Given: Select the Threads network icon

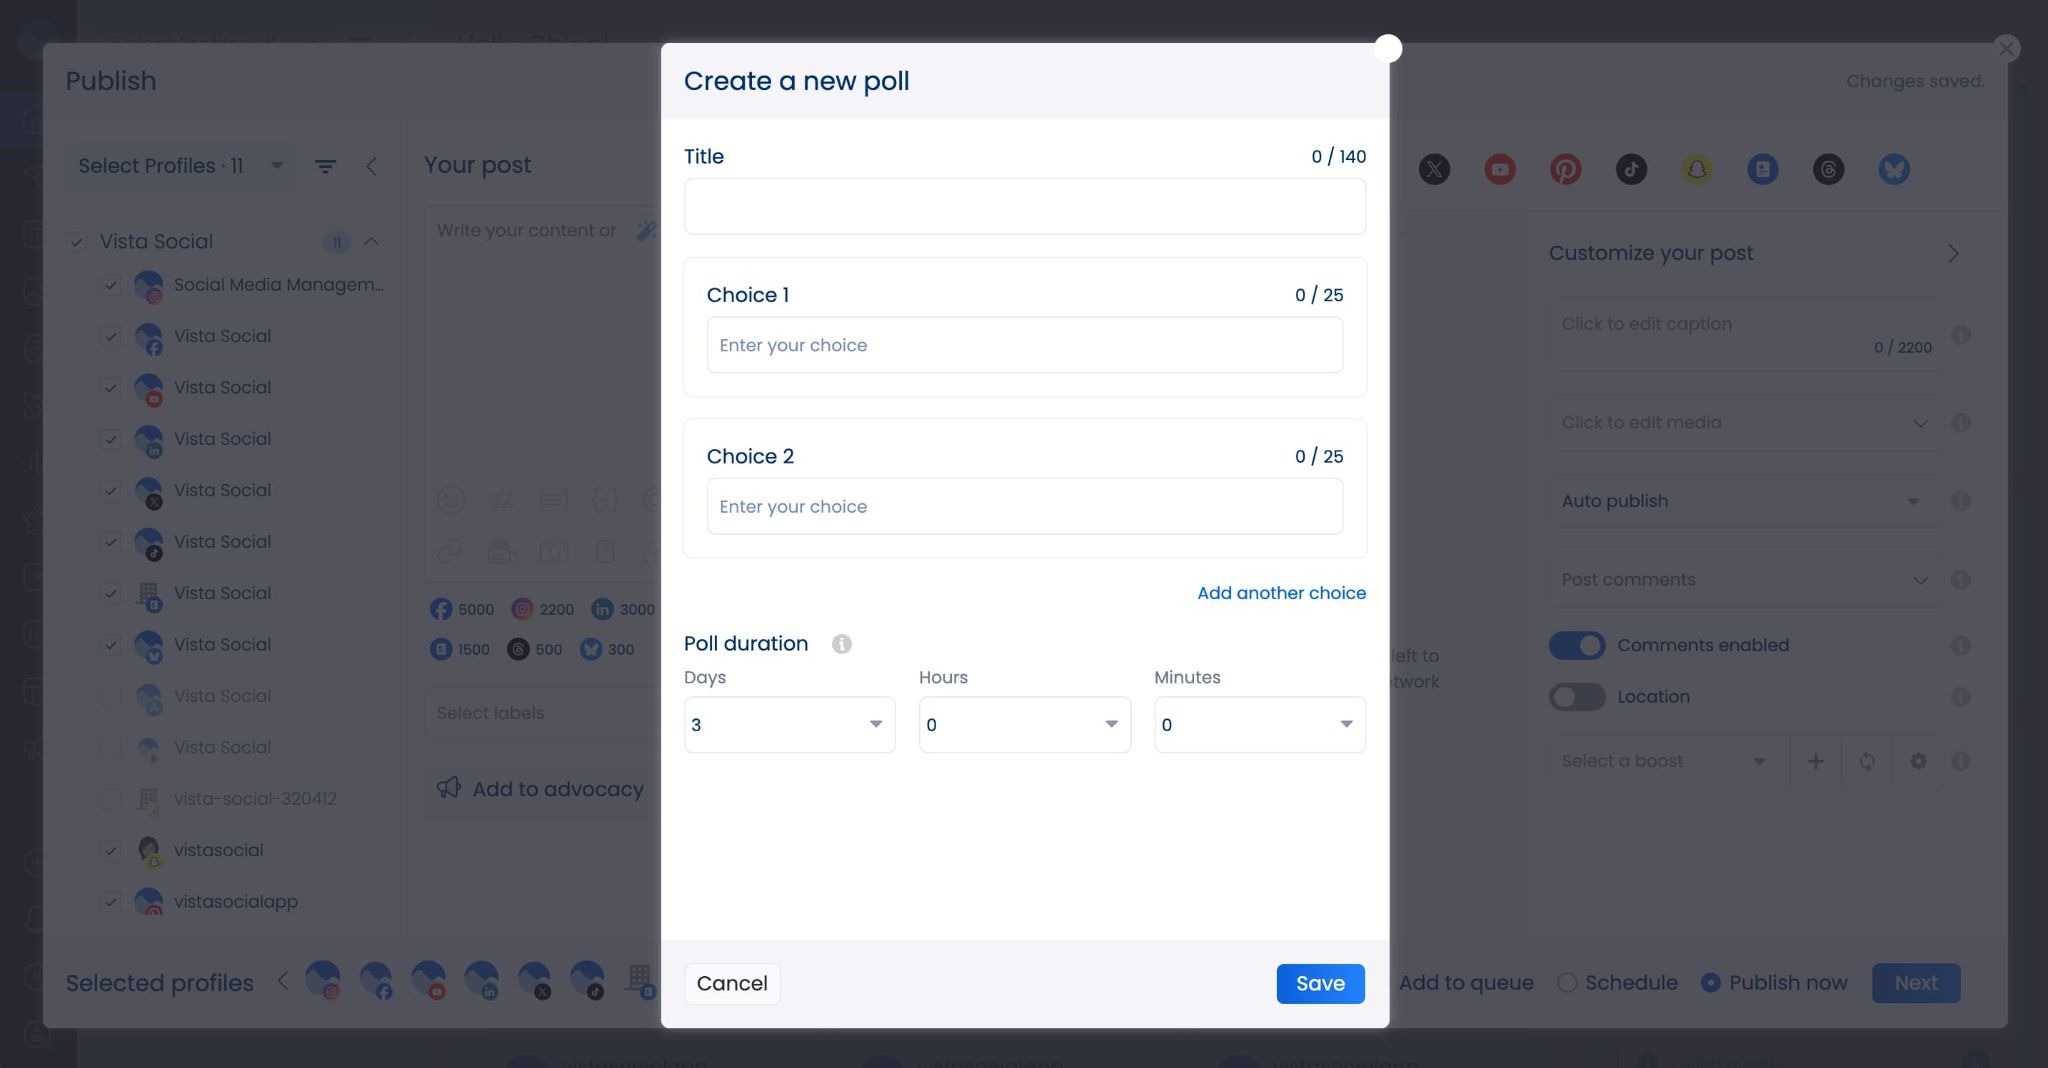Looking at the screenshot, I should pos(1828,169).
